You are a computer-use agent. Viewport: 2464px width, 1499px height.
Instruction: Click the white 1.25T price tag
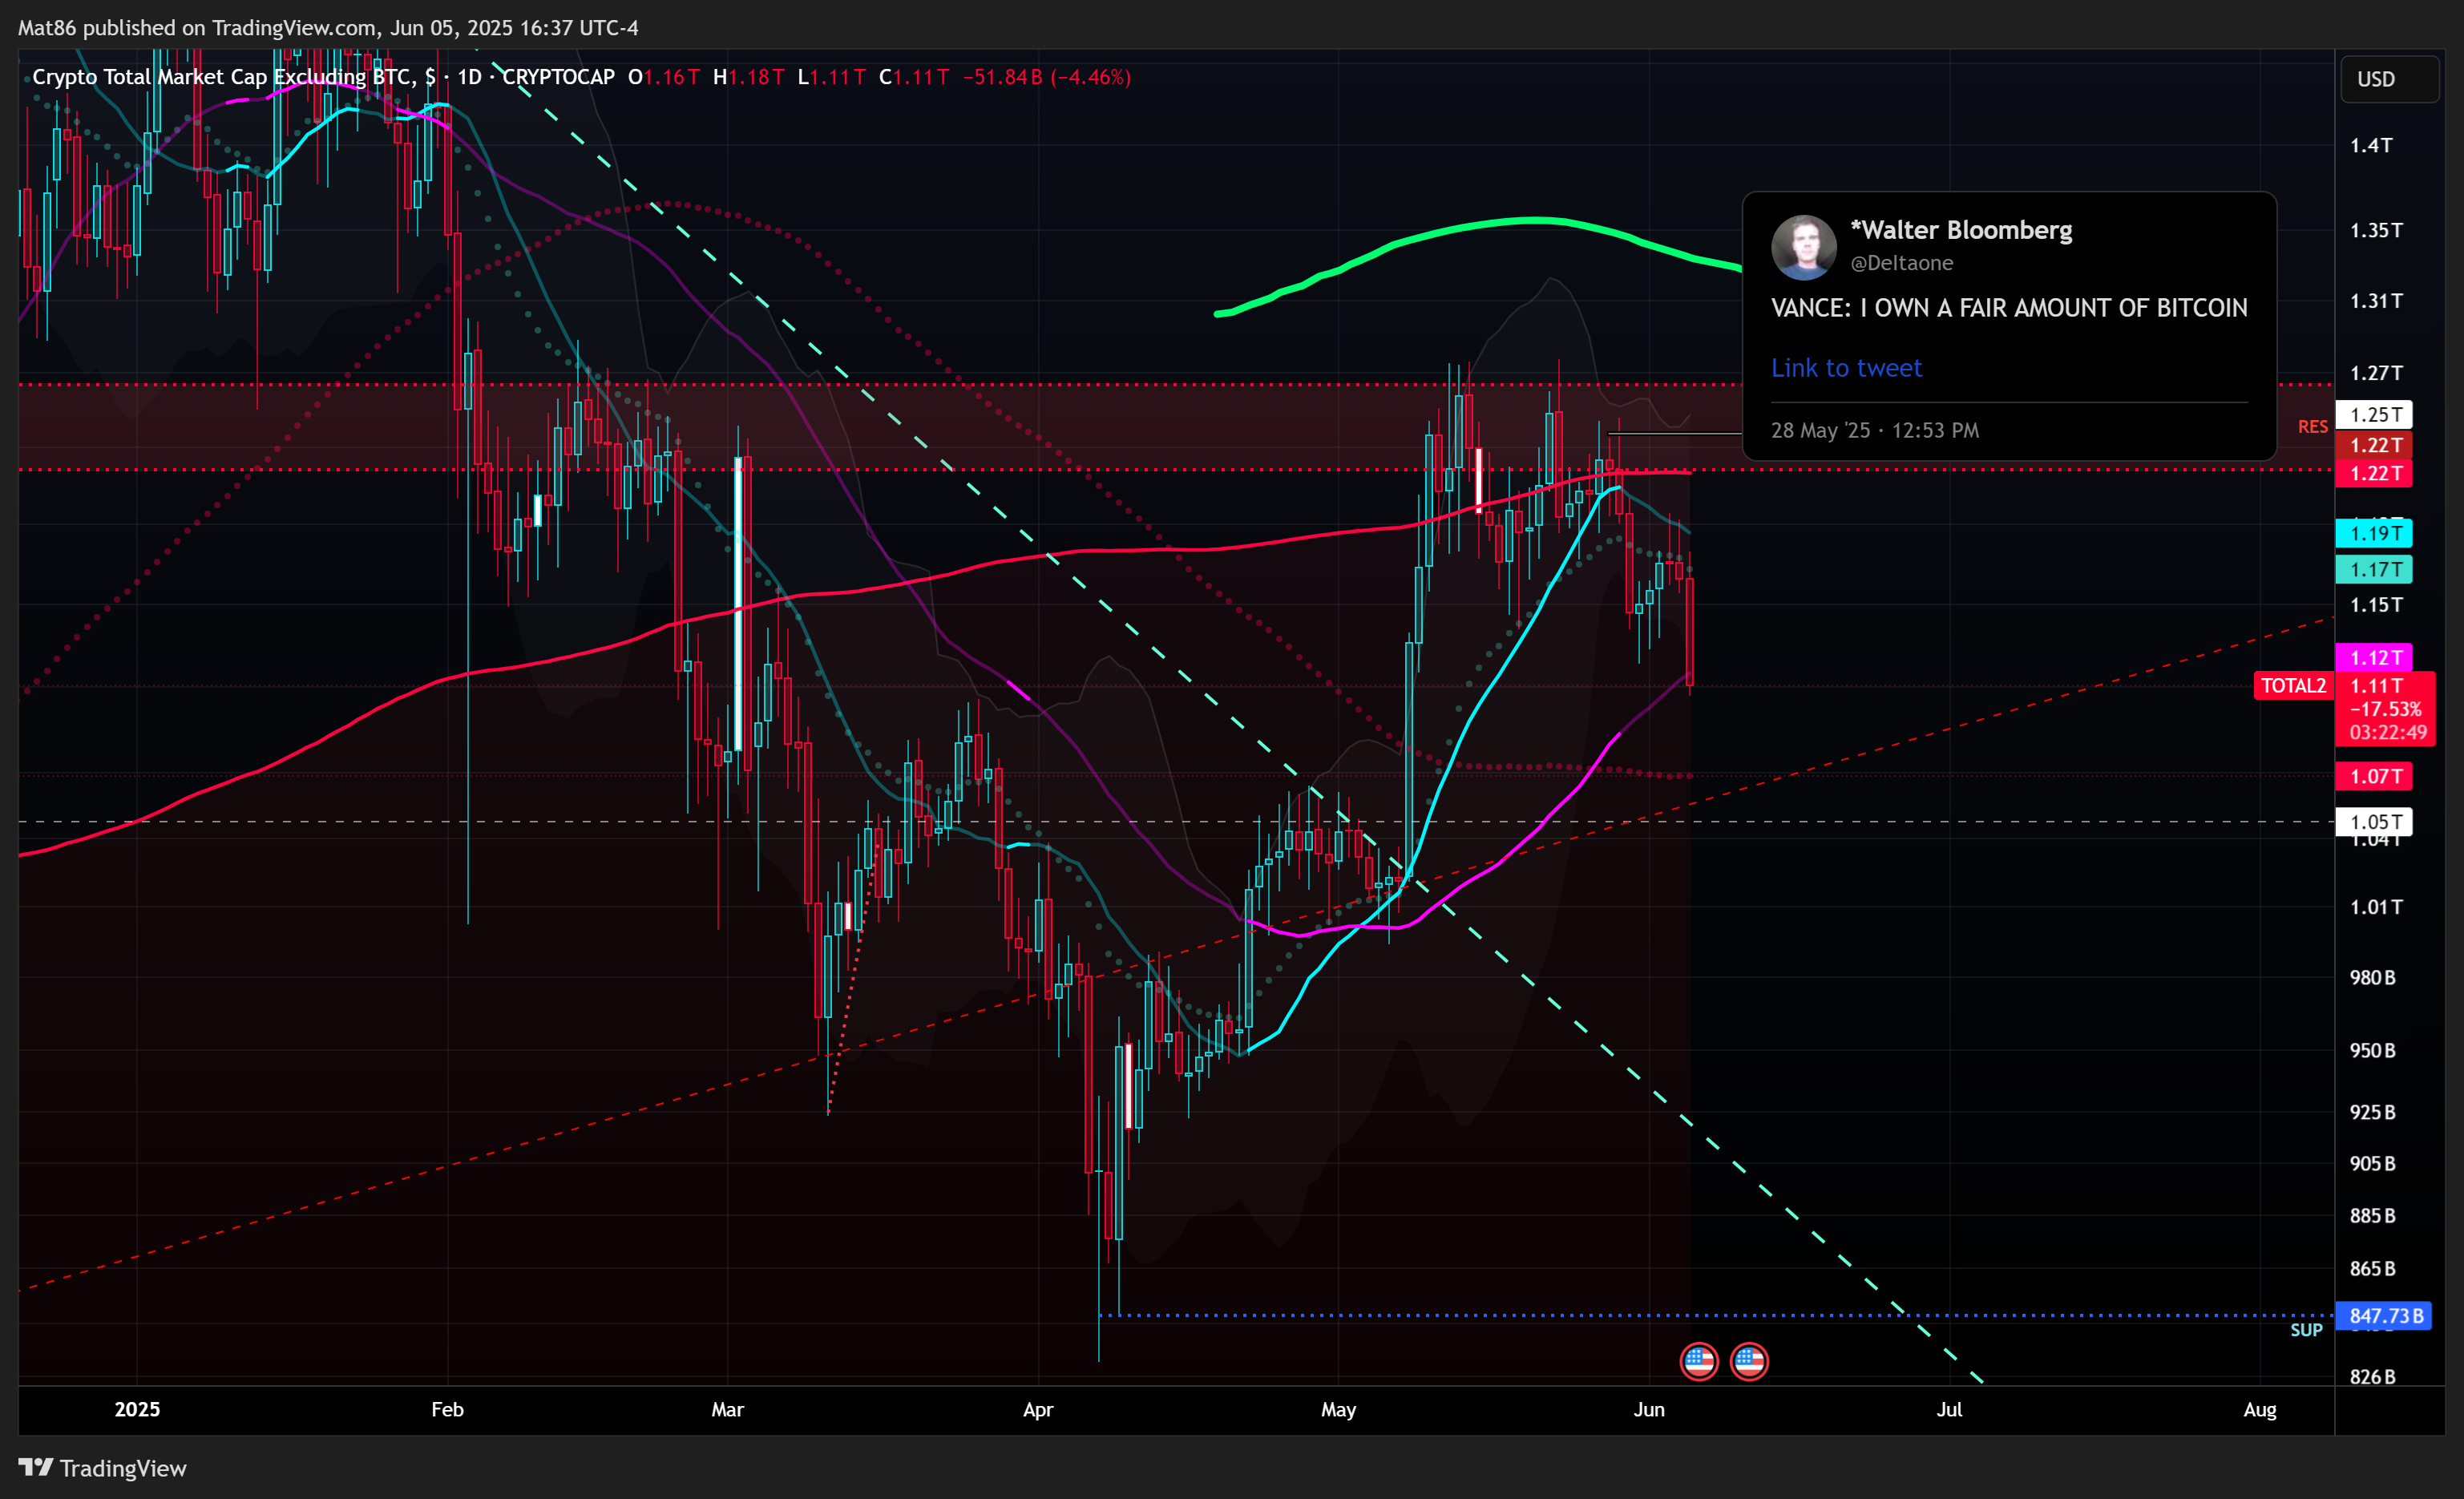pyautogui.click(x=2373, y=414)
